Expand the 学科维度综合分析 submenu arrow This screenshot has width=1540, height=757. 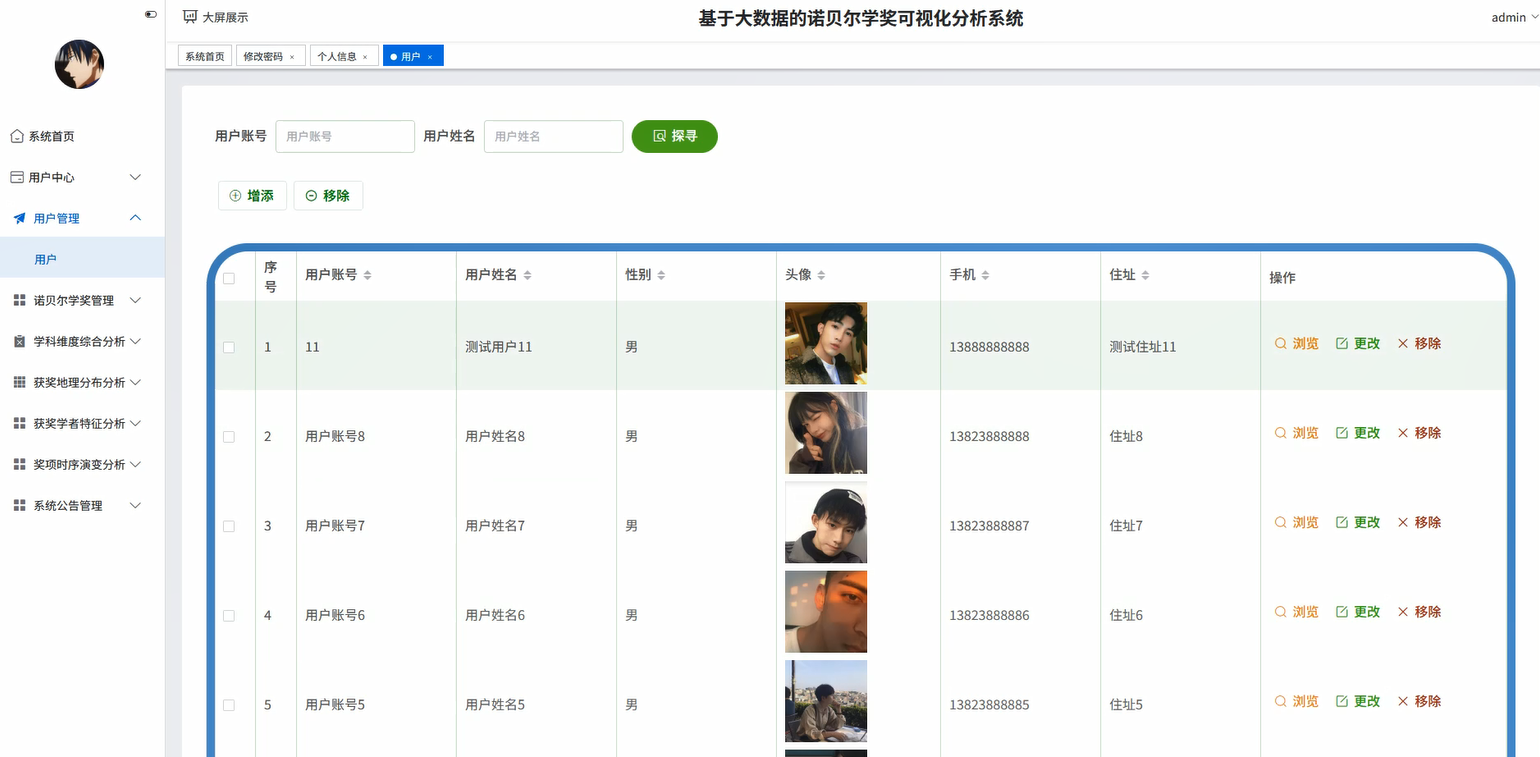[136, 341]
